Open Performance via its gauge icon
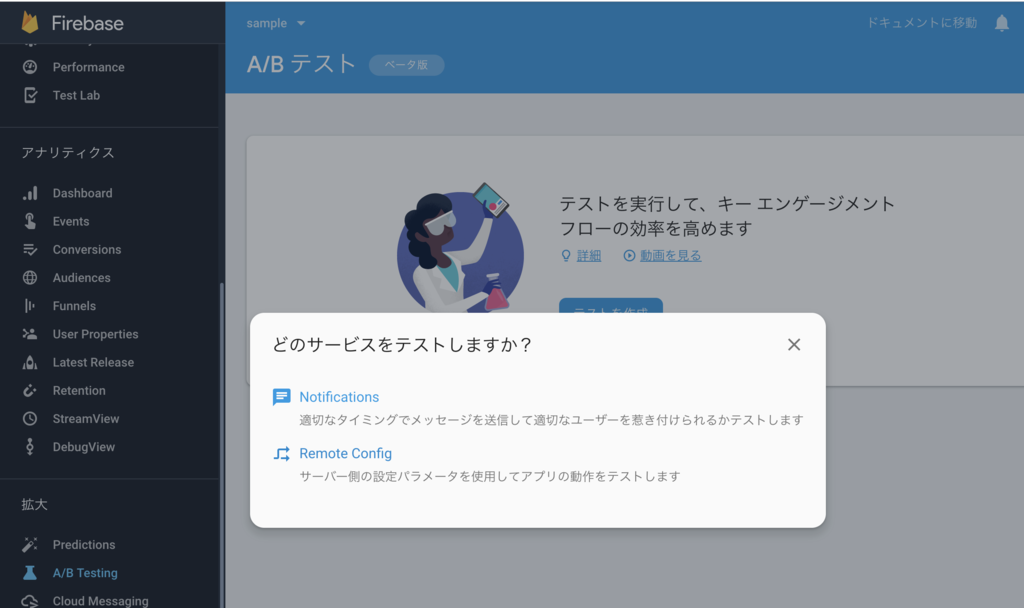Image resolution: width=1024 pixels, height=608 pixels. click(x=30, y=67)
